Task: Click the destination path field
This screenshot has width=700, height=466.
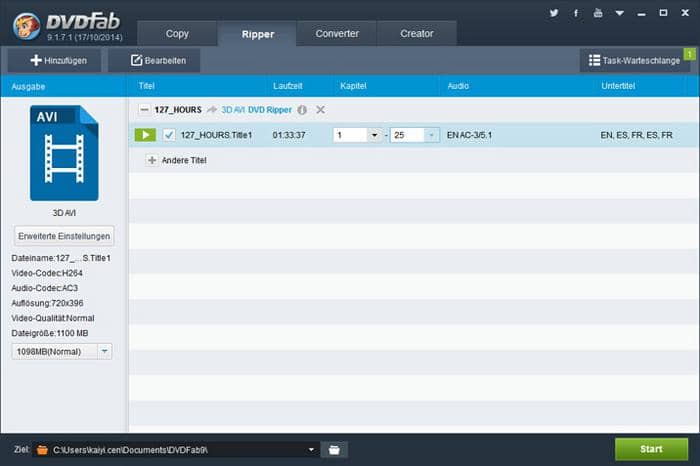Action: click(176, 449)
